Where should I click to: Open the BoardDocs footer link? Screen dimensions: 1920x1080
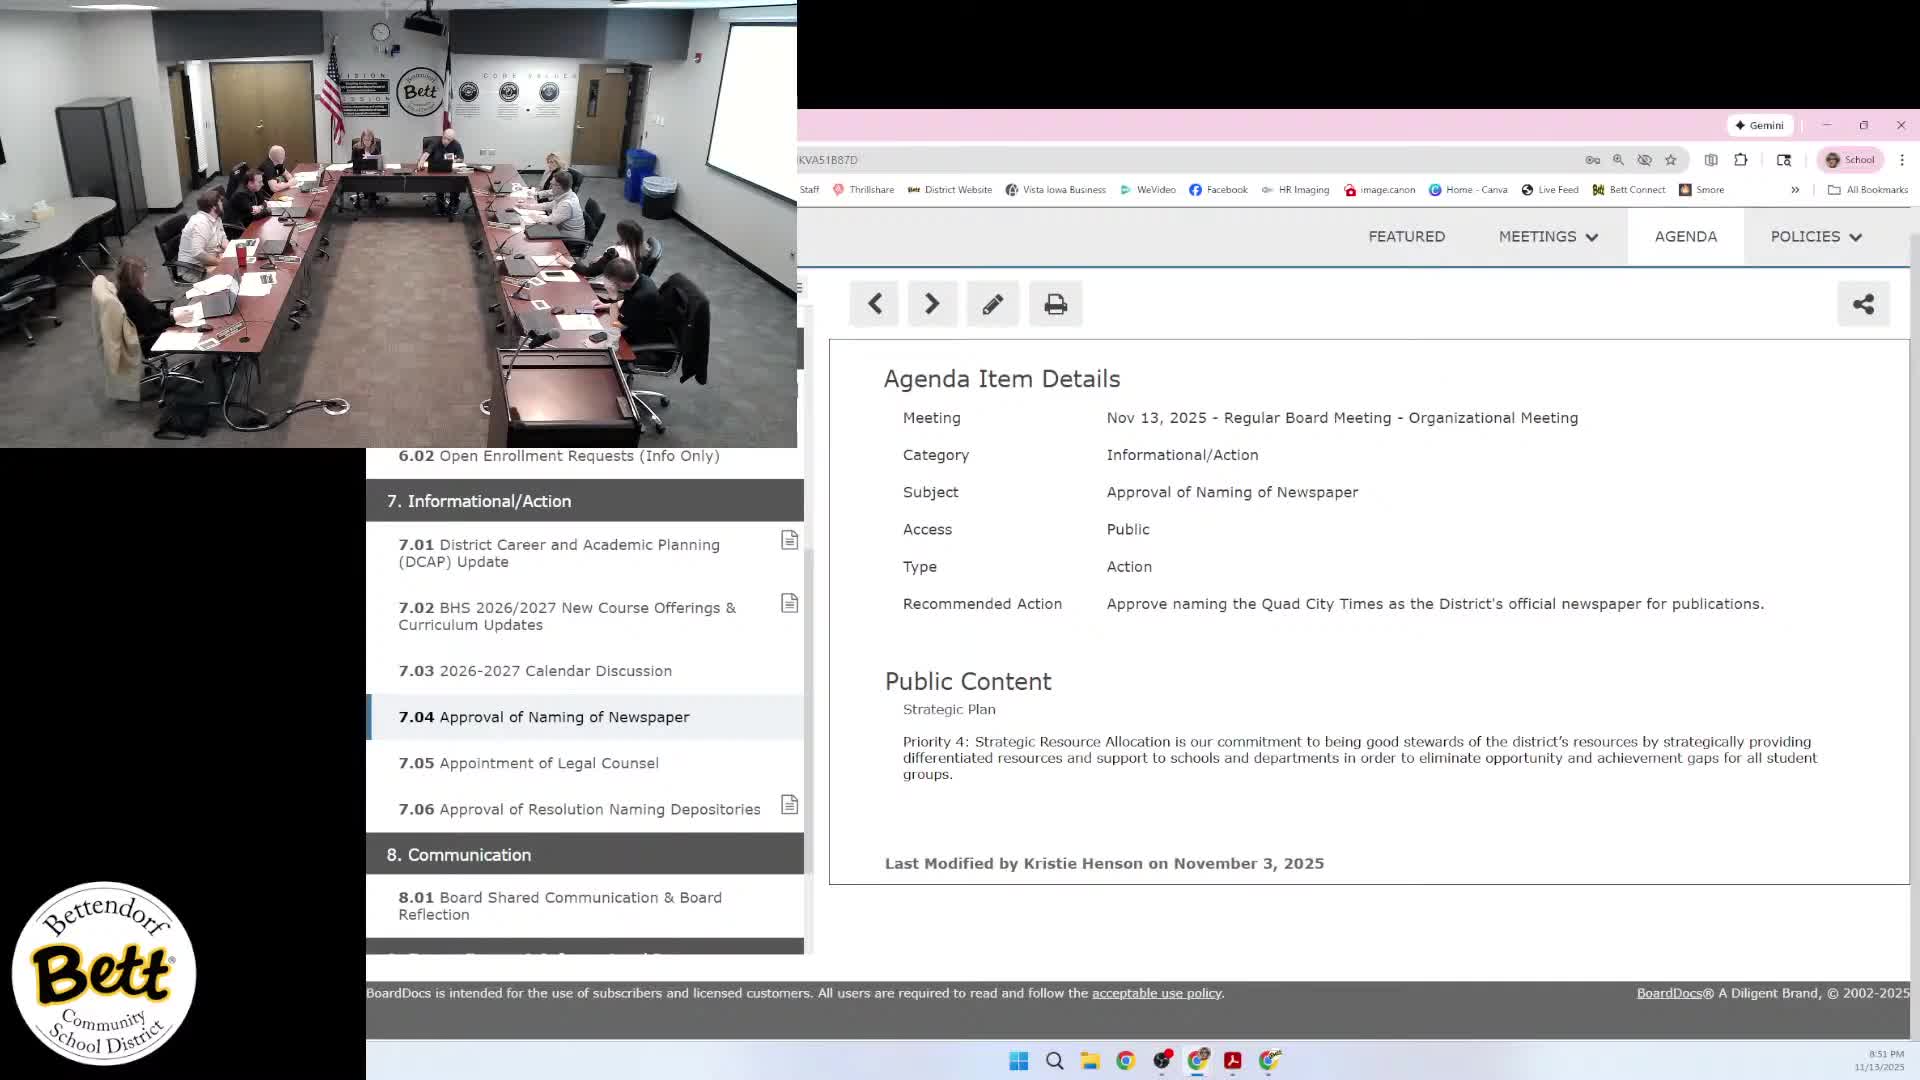point(1668,993)
